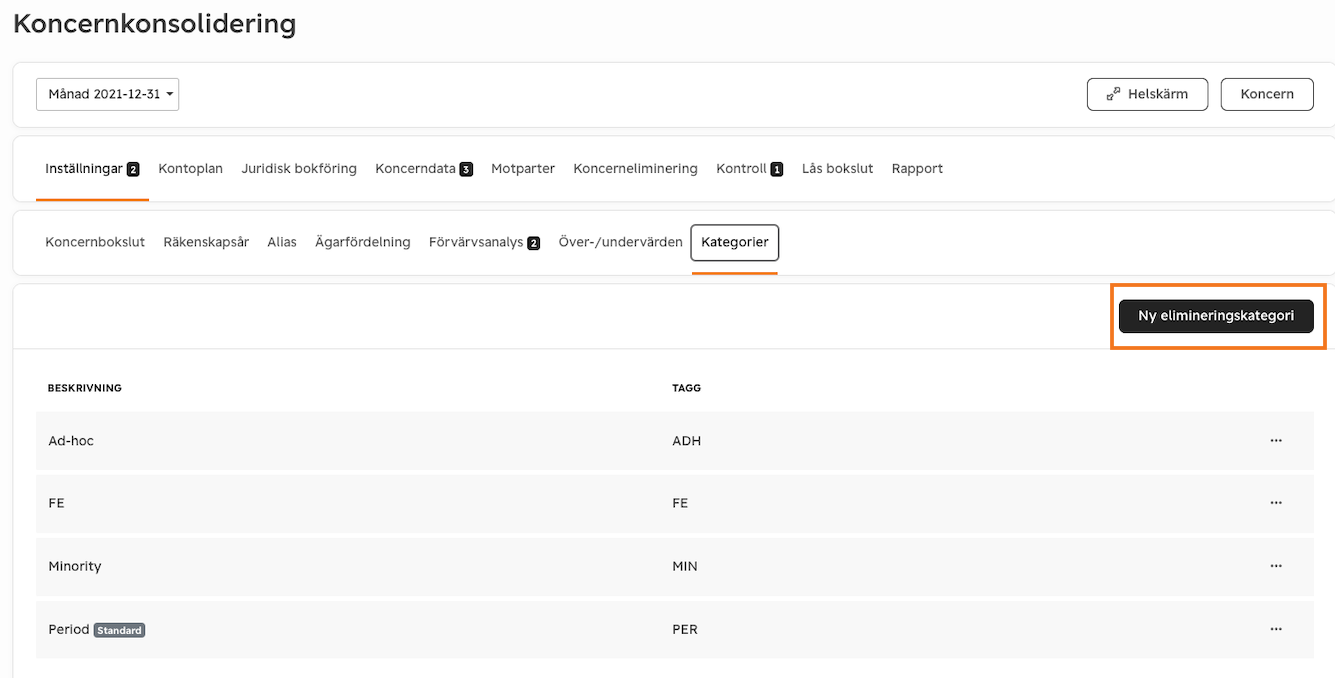Click the Koncernkonsolidering page heading
This screenshot has height=678, width=1335.
155,23
